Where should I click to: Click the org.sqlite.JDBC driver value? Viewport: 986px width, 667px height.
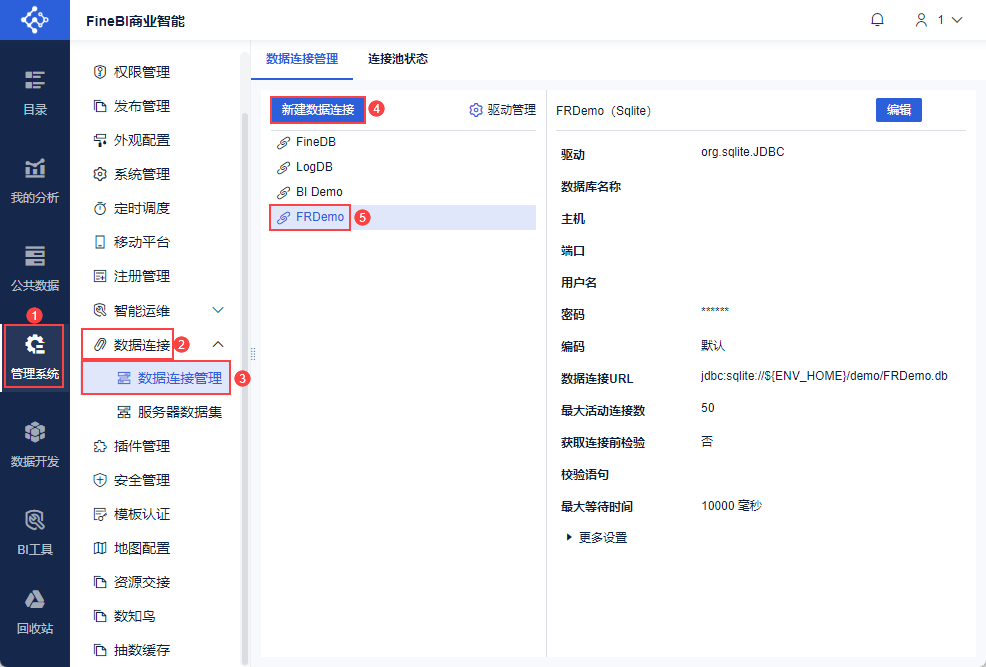click(x=743, y=152)
